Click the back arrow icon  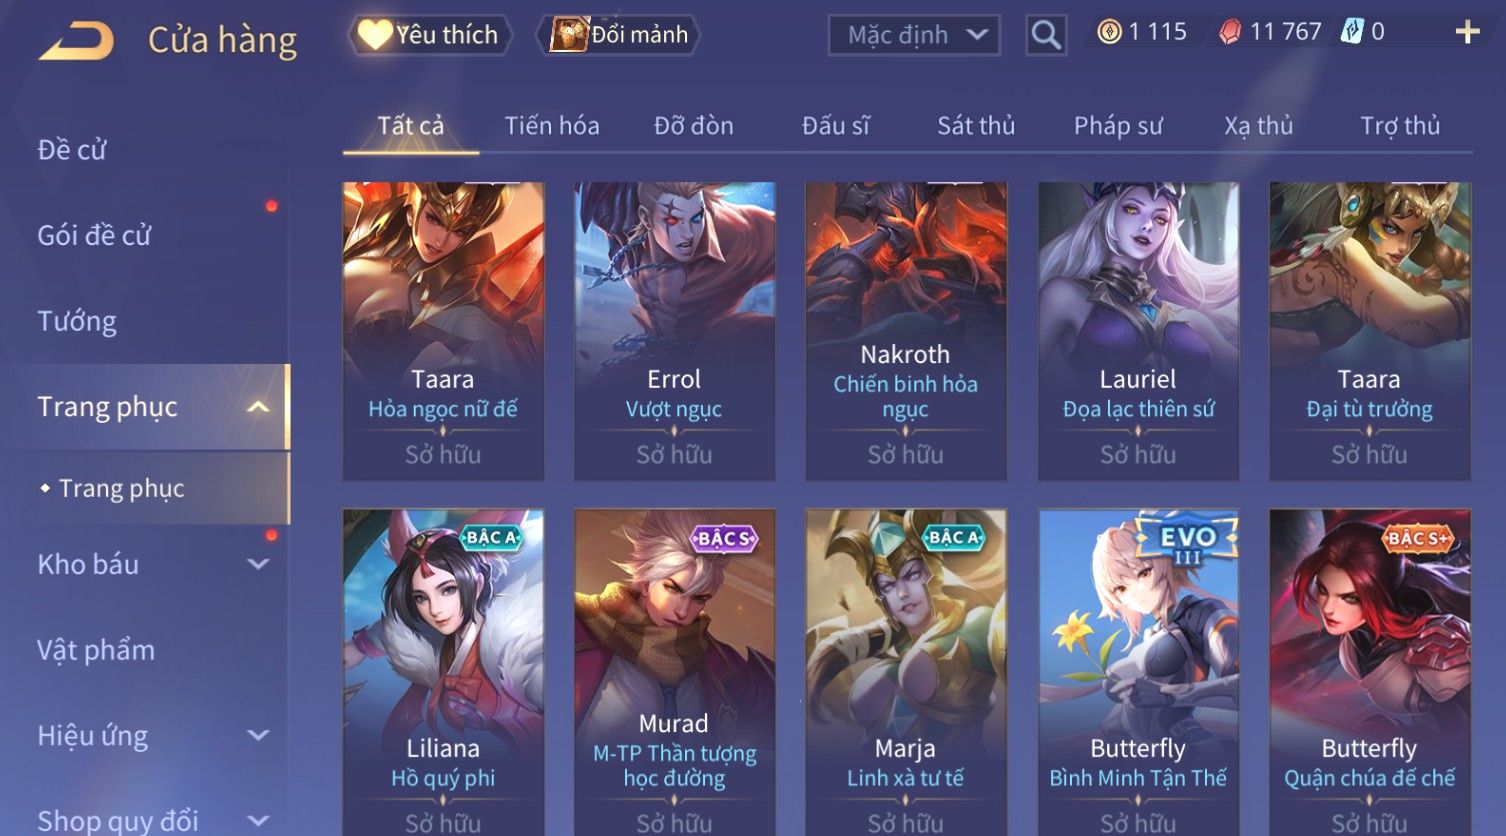point(76,41)
